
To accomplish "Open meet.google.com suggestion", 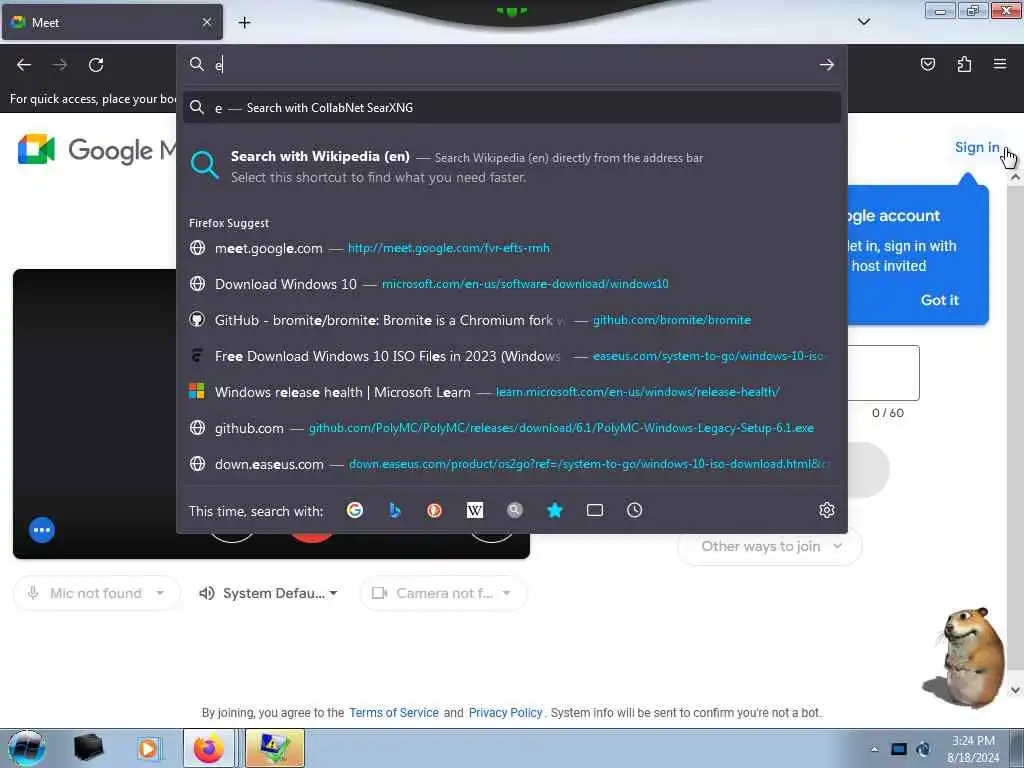I will [x=512, y=248].
